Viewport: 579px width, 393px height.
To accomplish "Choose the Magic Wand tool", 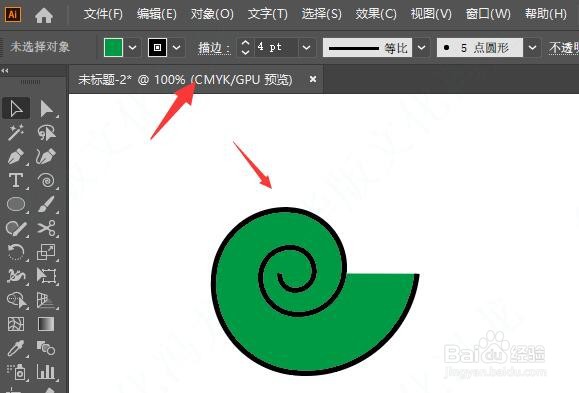I will pos(16,132).
